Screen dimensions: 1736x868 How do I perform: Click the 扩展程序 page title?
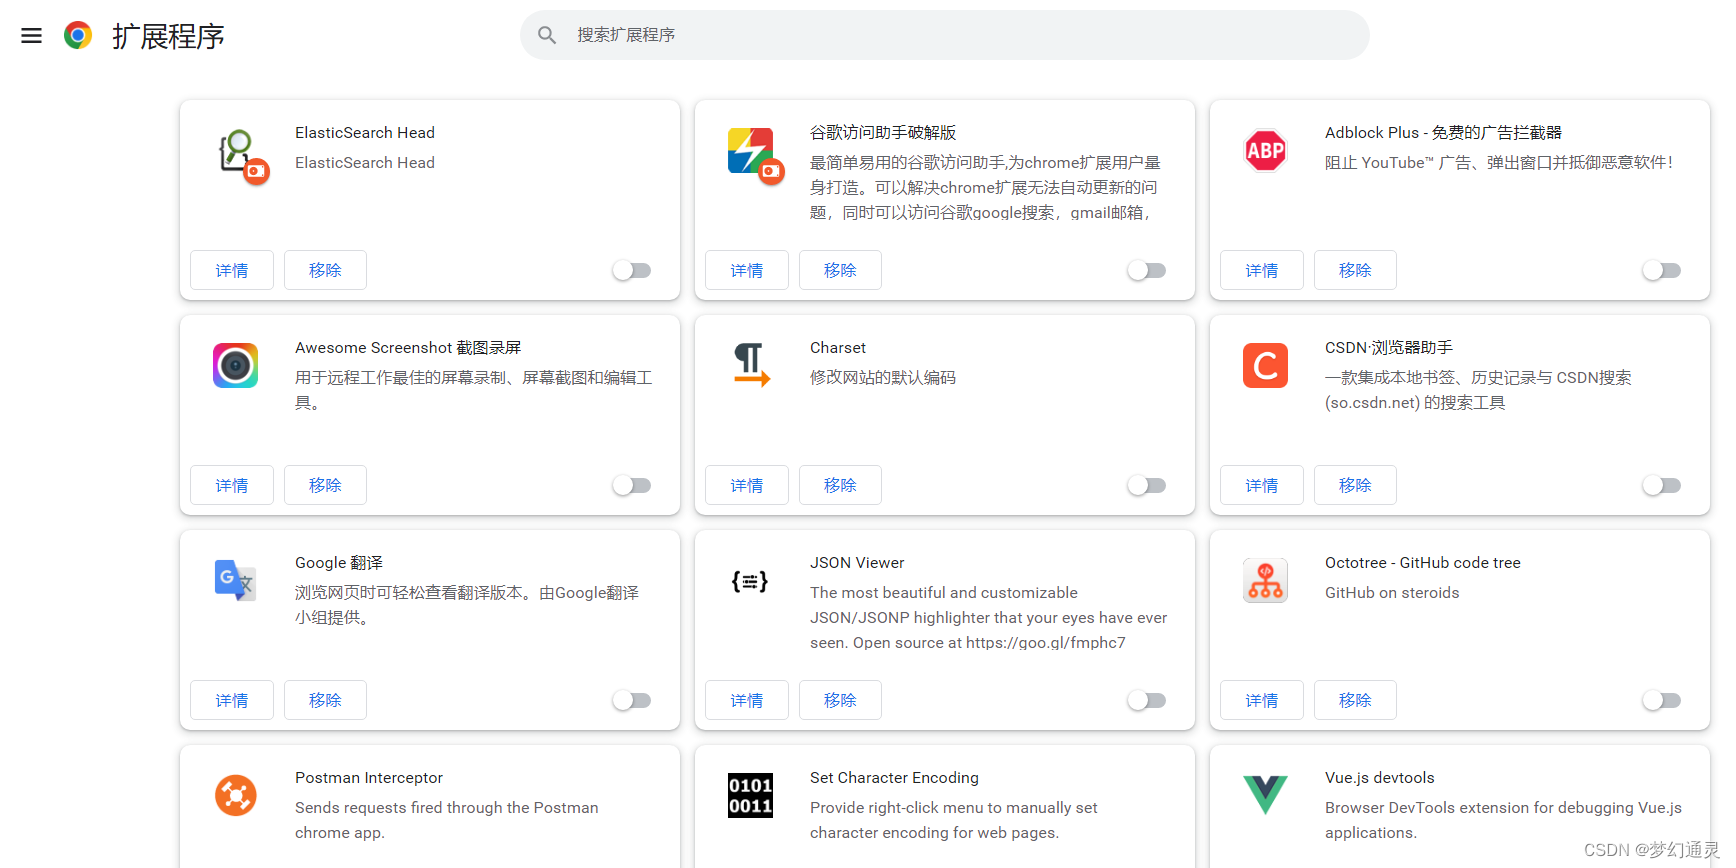[x=168, y=36]
